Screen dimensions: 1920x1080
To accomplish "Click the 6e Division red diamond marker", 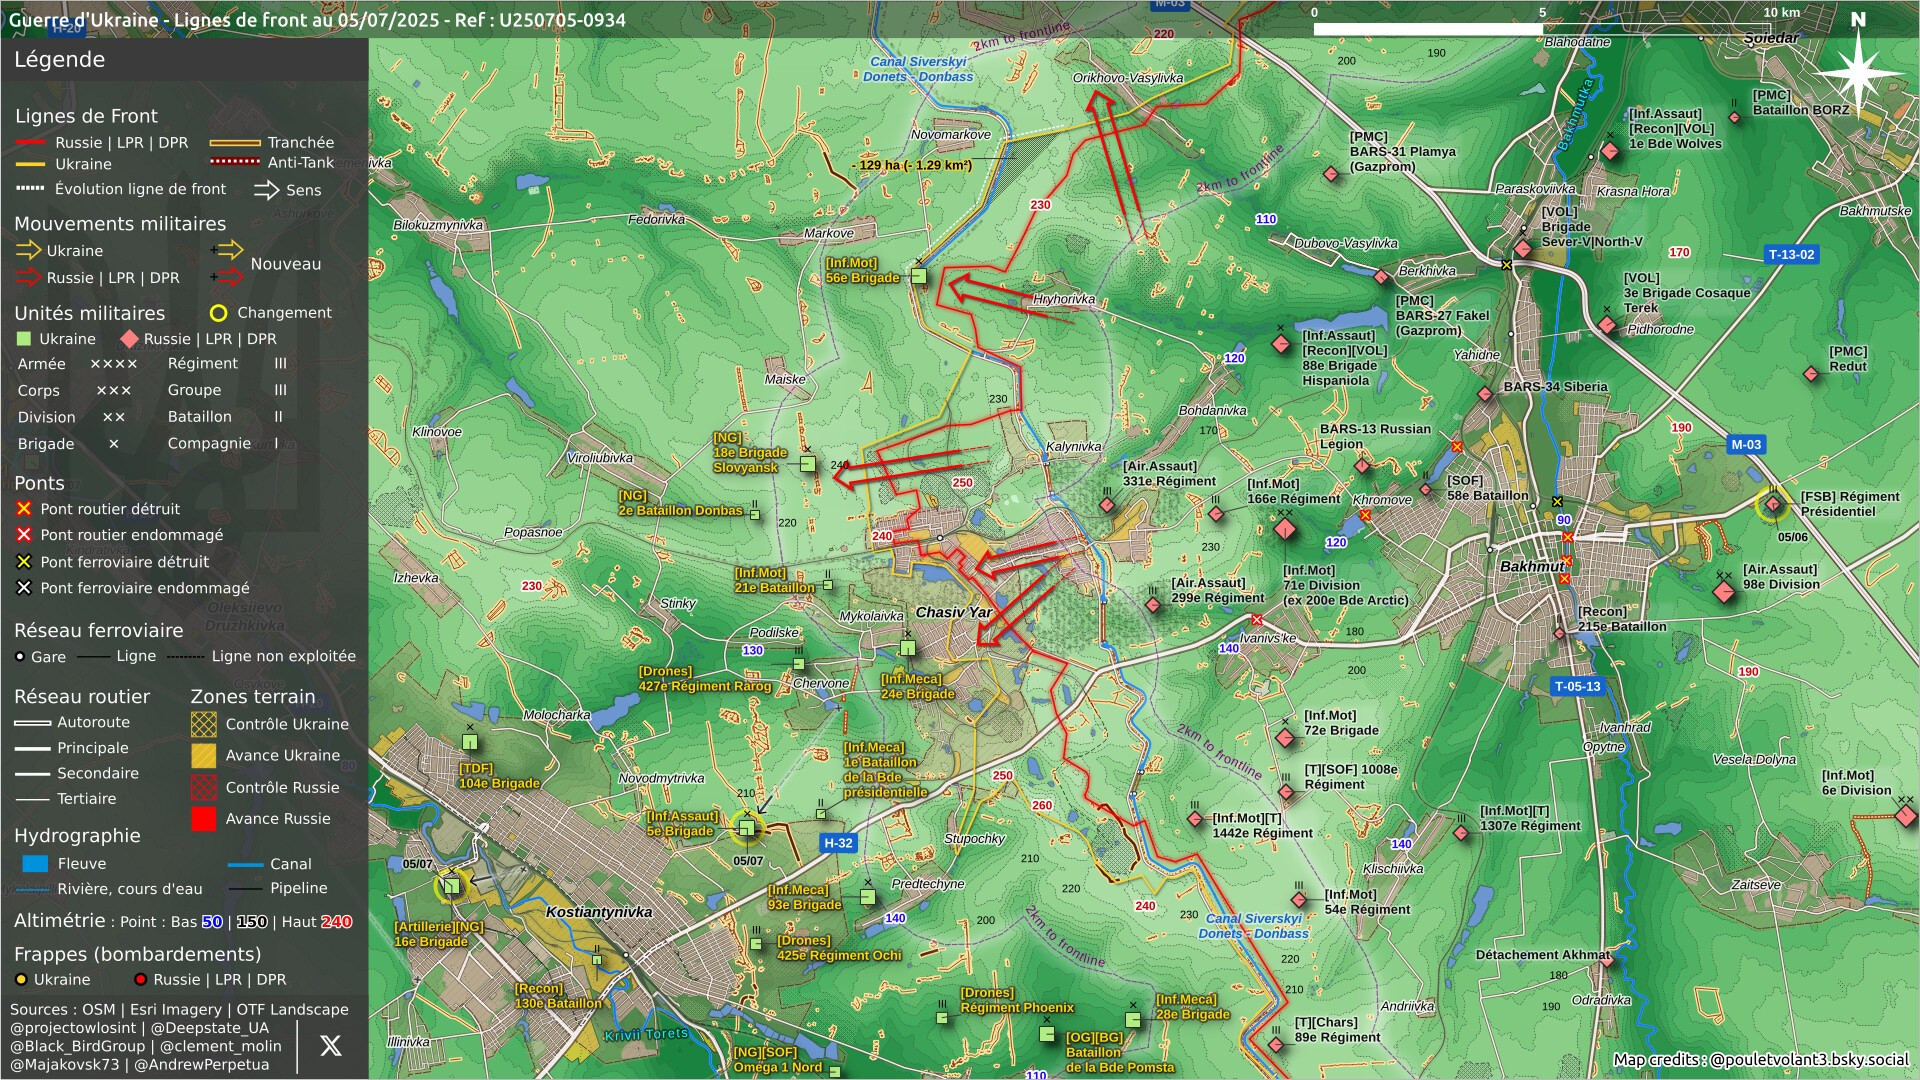I will [1906, 815].
